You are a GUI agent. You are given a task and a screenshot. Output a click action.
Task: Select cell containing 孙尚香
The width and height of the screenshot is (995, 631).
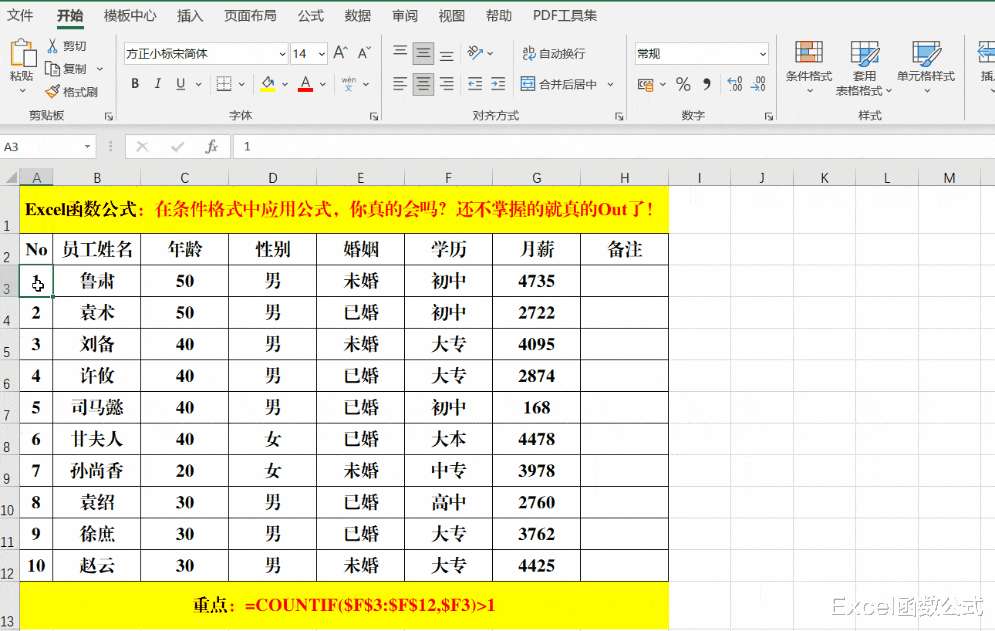(x=96, y=471)
